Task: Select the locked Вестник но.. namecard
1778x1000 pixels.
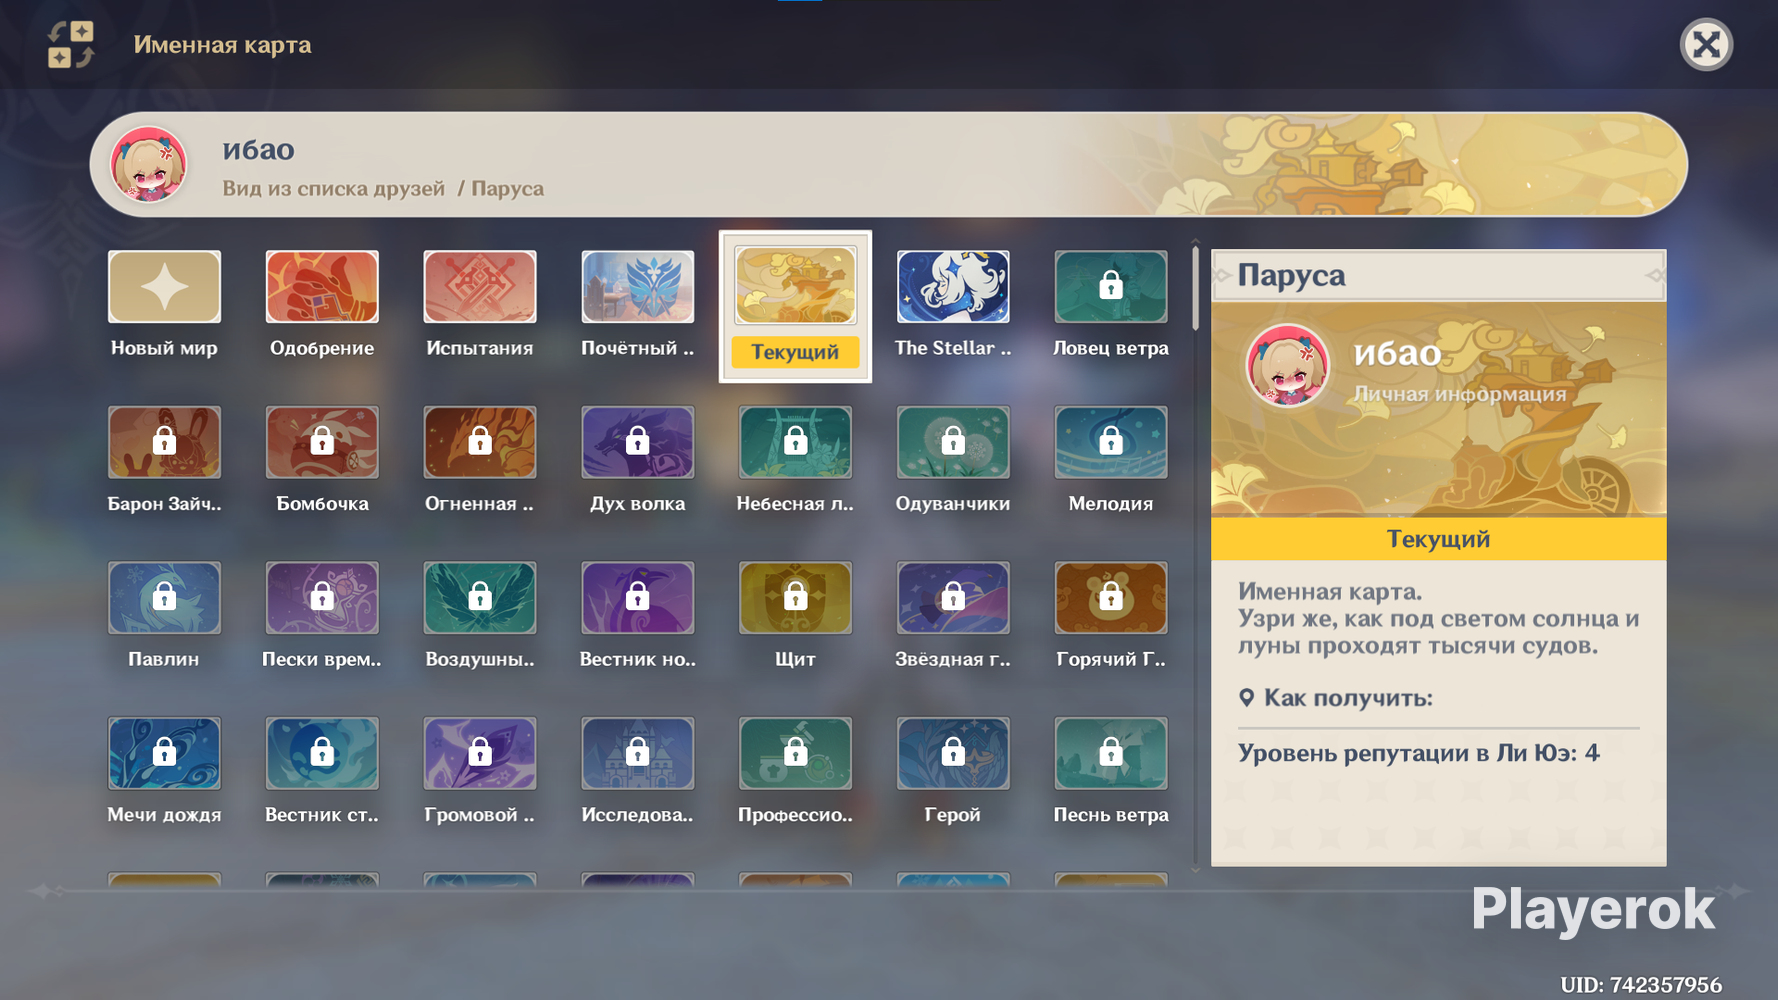Action: (638, 598)
